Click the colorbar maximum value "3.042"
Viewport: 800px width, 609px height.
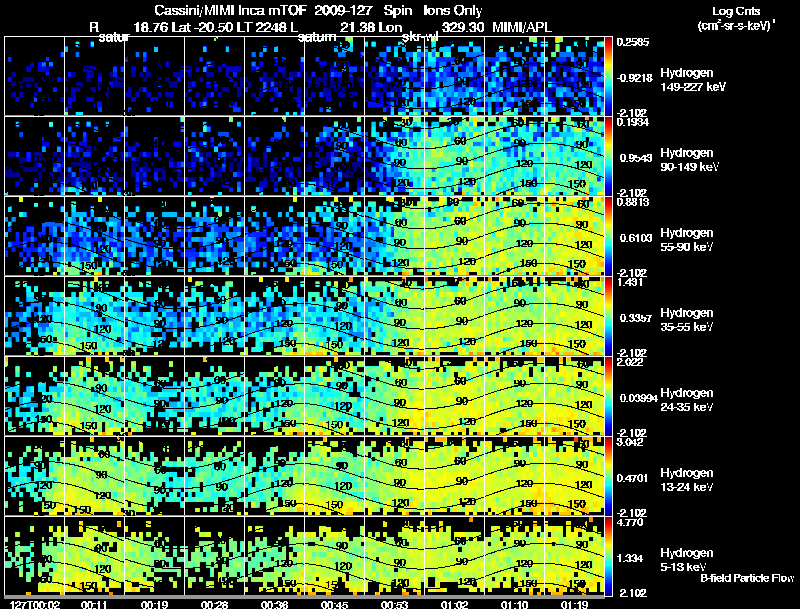(x=630, y=442)
